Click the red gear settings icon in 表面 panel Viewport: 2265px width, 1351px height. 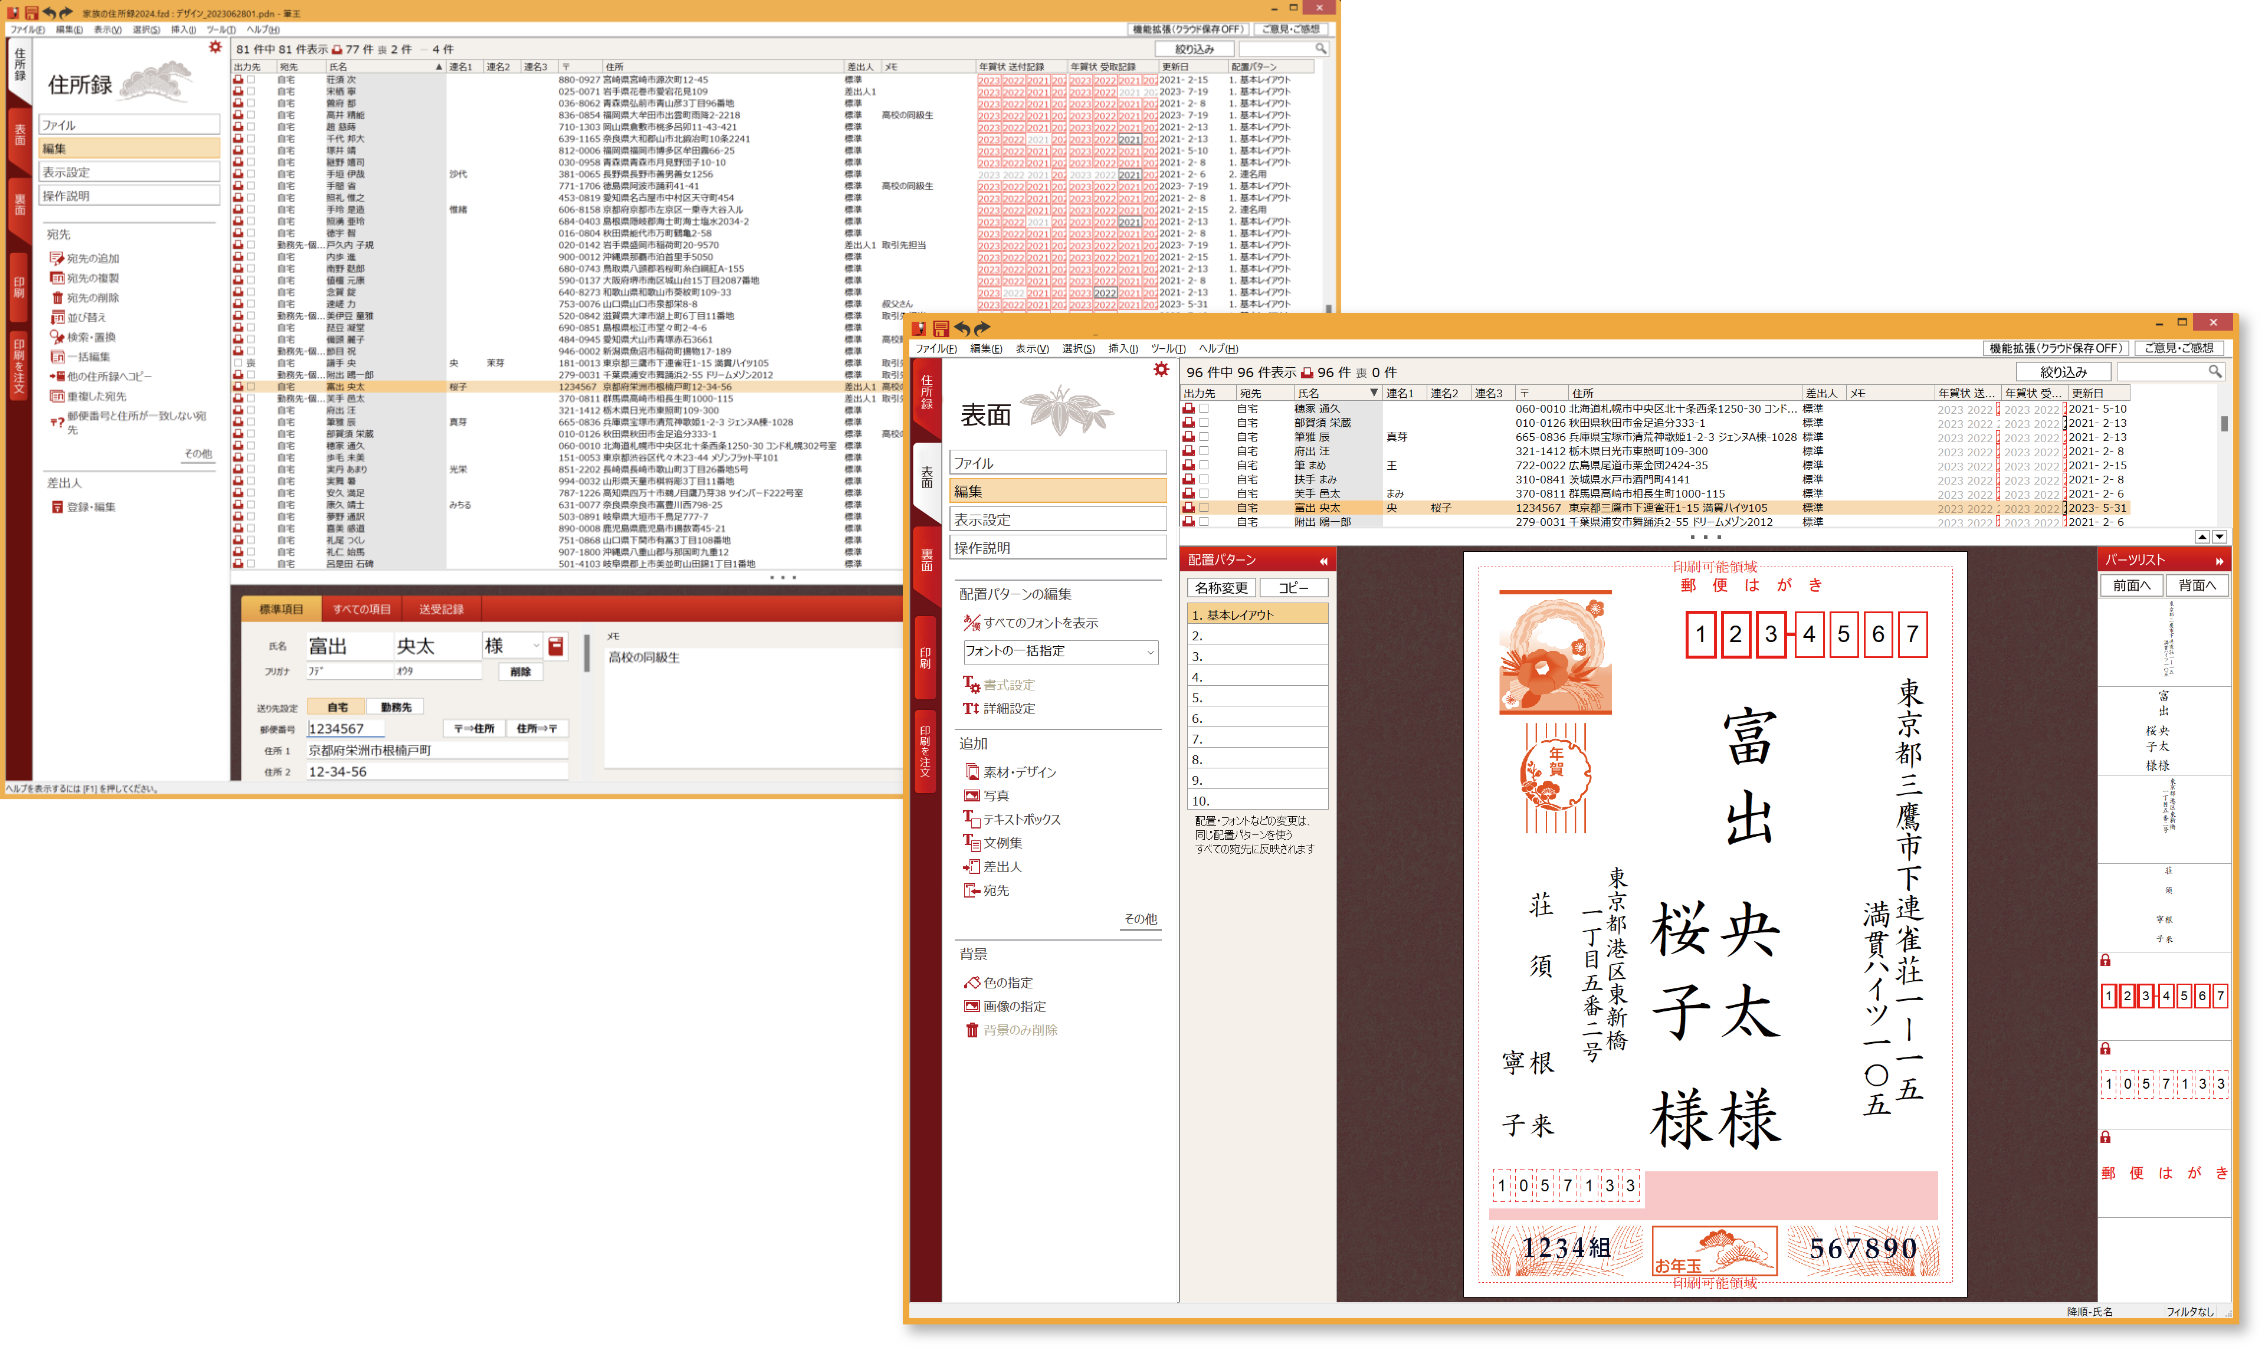[x=1160, y=370]
